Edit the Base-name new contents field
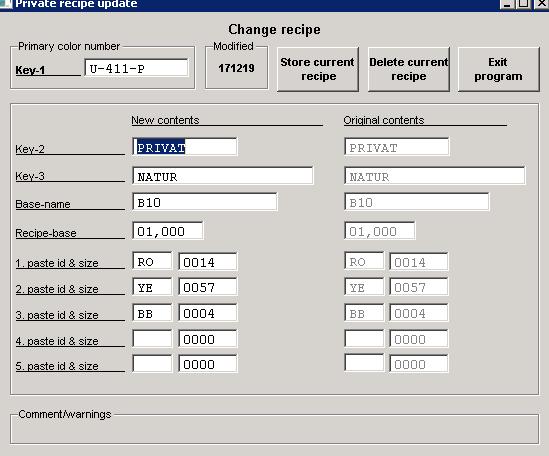549x456 pixels. [x=204, y=202]
